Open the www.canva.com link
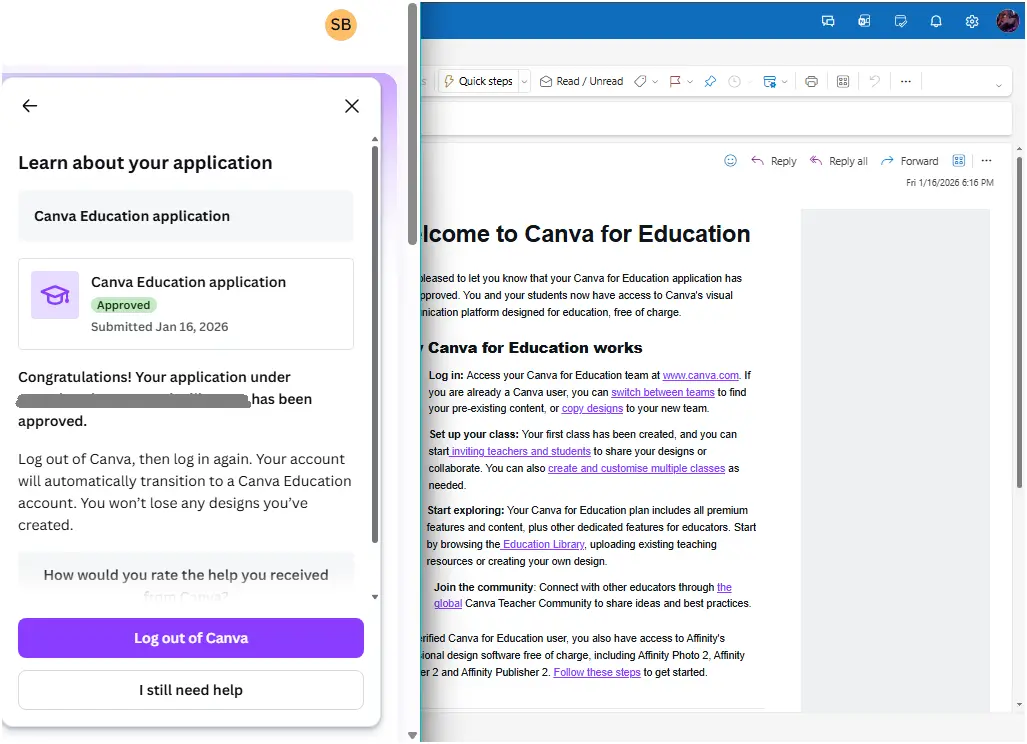Viewport: 1027px width, 744px height. [x=700, y=375]
